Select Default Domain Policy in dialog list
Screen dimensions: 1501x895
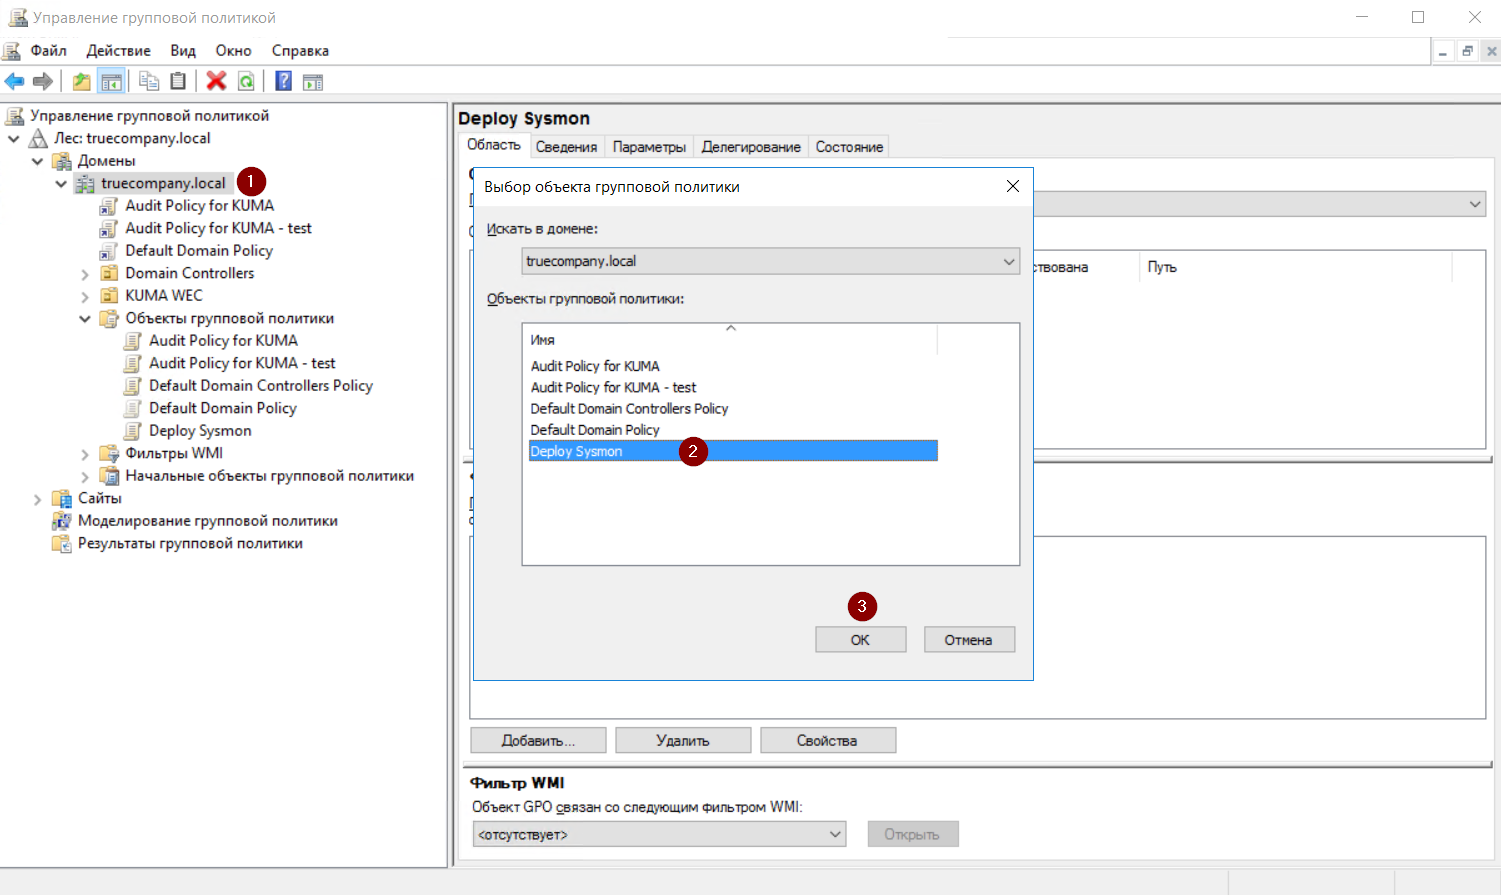point(595,430)
